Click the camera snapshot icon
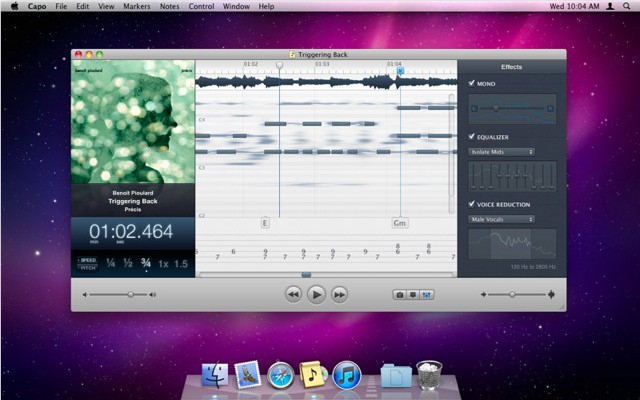The width and height of the screenshot is (640, 400). [x=400, y=295]
